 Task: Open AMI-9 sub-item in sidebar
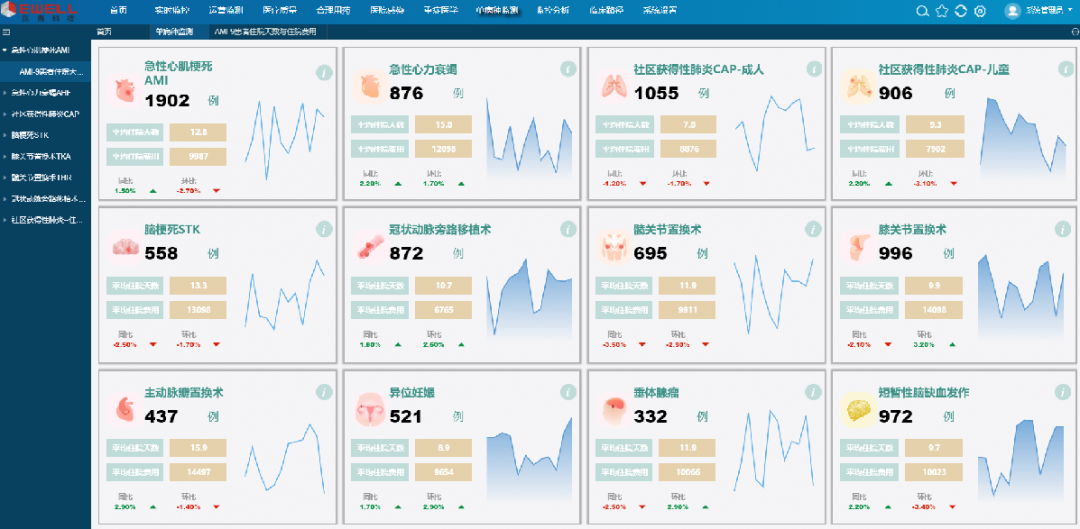(57, 71)
